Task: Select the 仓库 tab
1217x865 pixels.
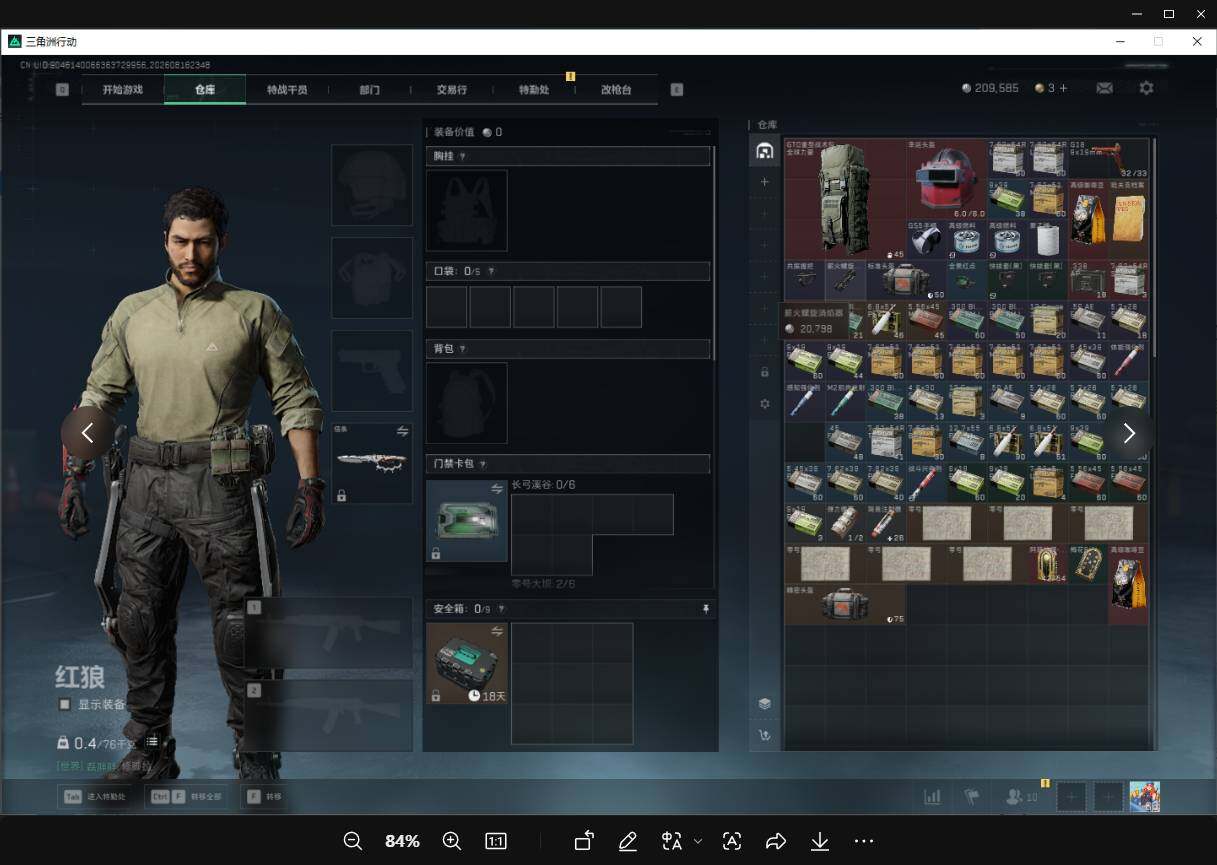Action: [x=205, y=89]
